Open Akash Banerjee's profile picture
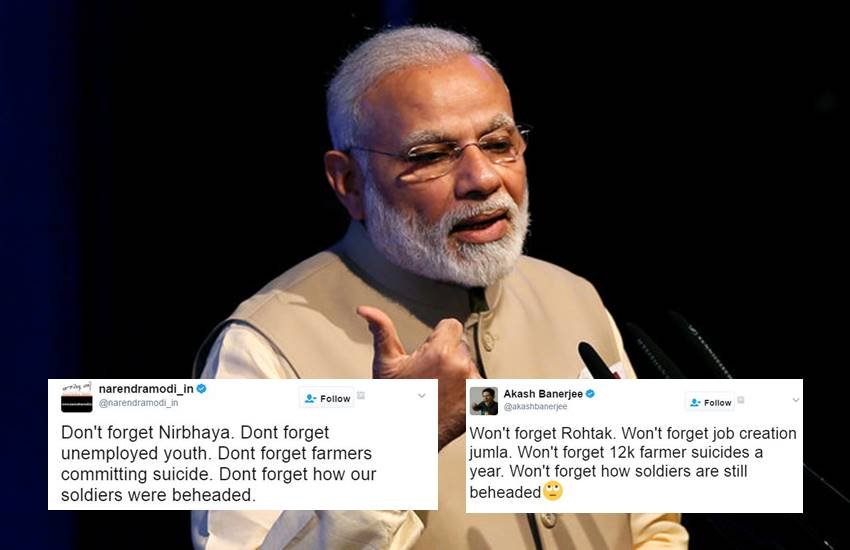Viewport: 850px width, 550px height. pyautogui.click(x=484, y=401)
